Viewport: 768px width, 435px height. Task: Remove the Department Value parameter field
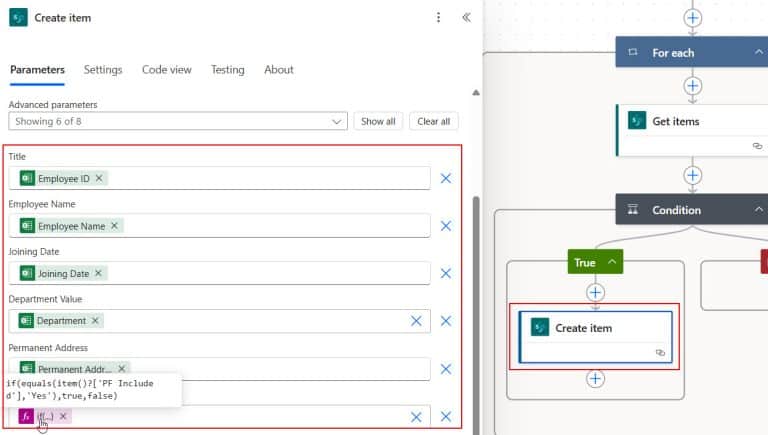[x=446, y=321]
